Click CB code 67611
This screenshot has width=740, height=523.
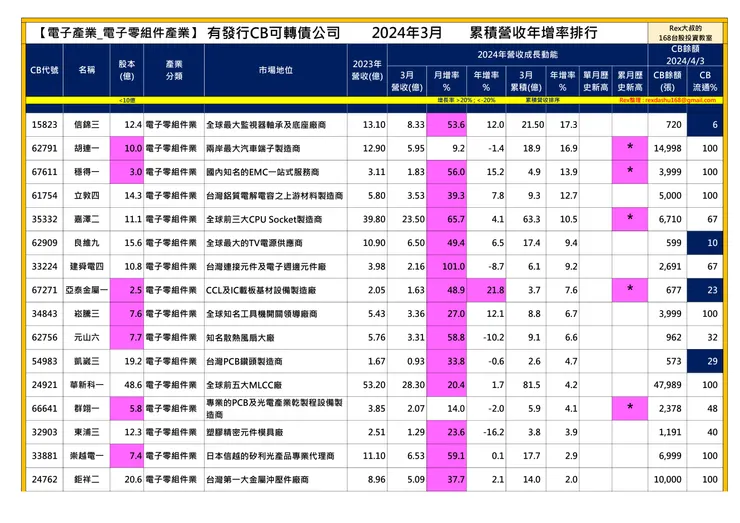[x=44, y=172]
